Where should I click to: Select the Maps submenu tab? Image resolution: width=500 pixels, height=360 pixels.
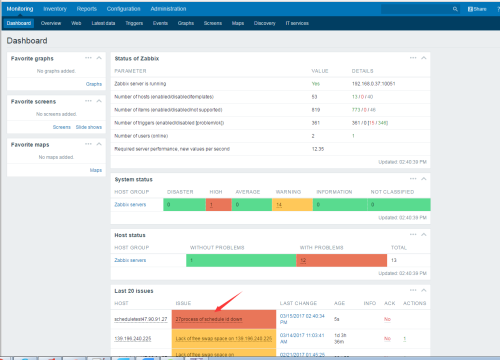tap(238, 23)
